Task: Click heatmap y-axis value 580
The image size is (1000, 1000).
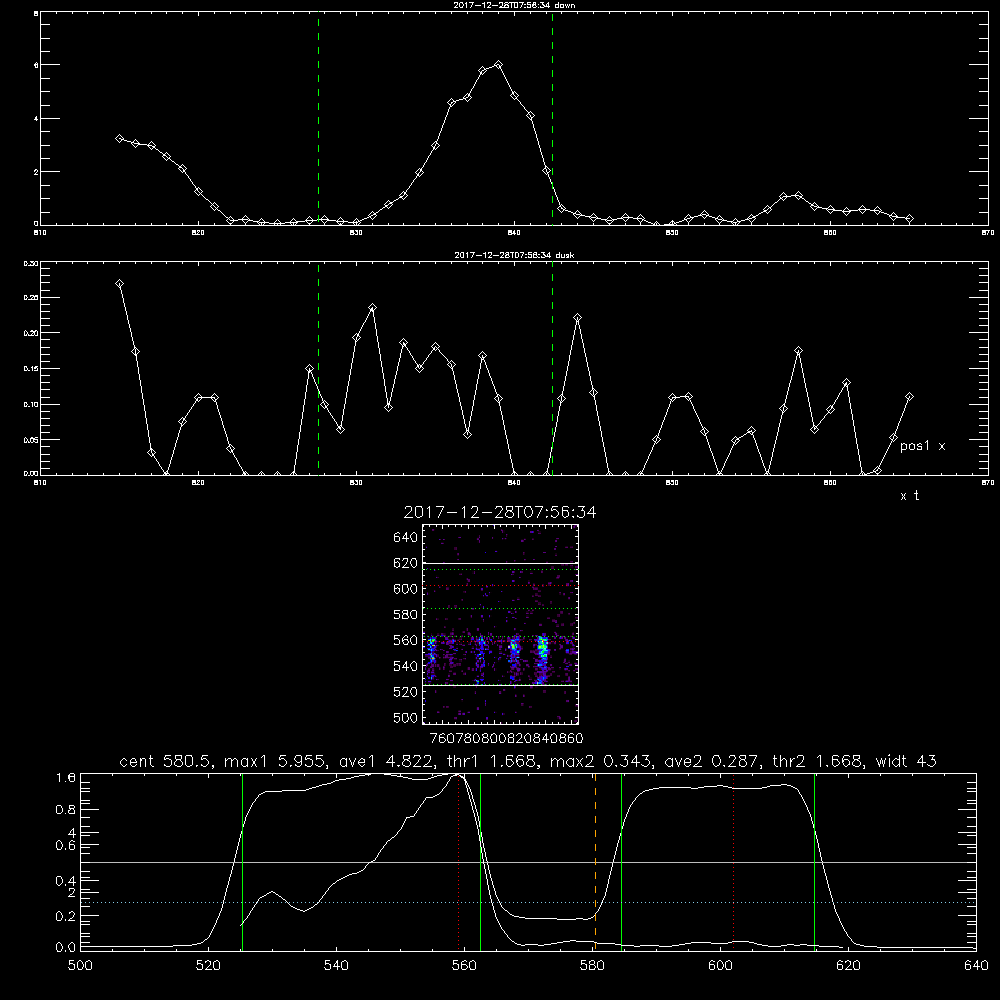Action: pyautogui.click(x=406, y=614)
